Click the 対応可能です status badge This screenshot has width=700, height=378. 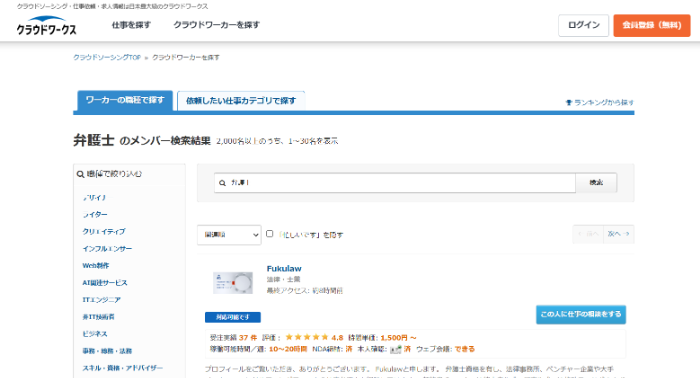point(233,317)
